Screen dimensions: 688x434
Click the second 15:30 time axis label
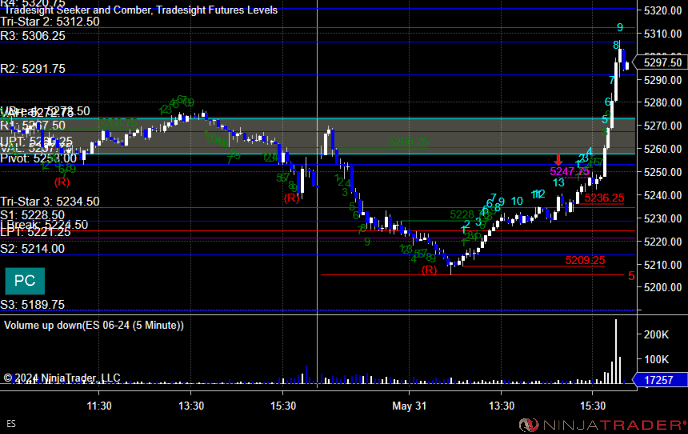click(x=592, y=406)
